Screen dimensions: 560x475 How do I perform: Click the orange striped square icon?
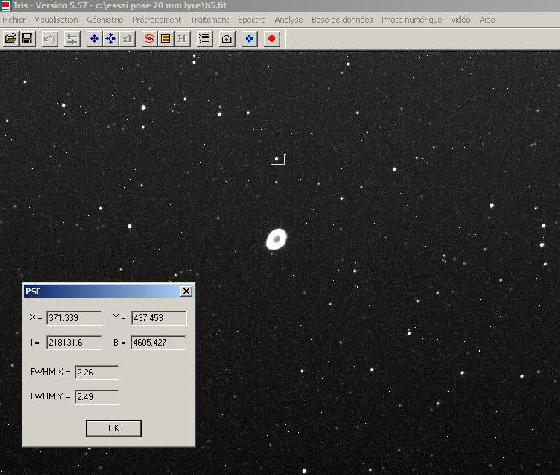click(166, 39)
